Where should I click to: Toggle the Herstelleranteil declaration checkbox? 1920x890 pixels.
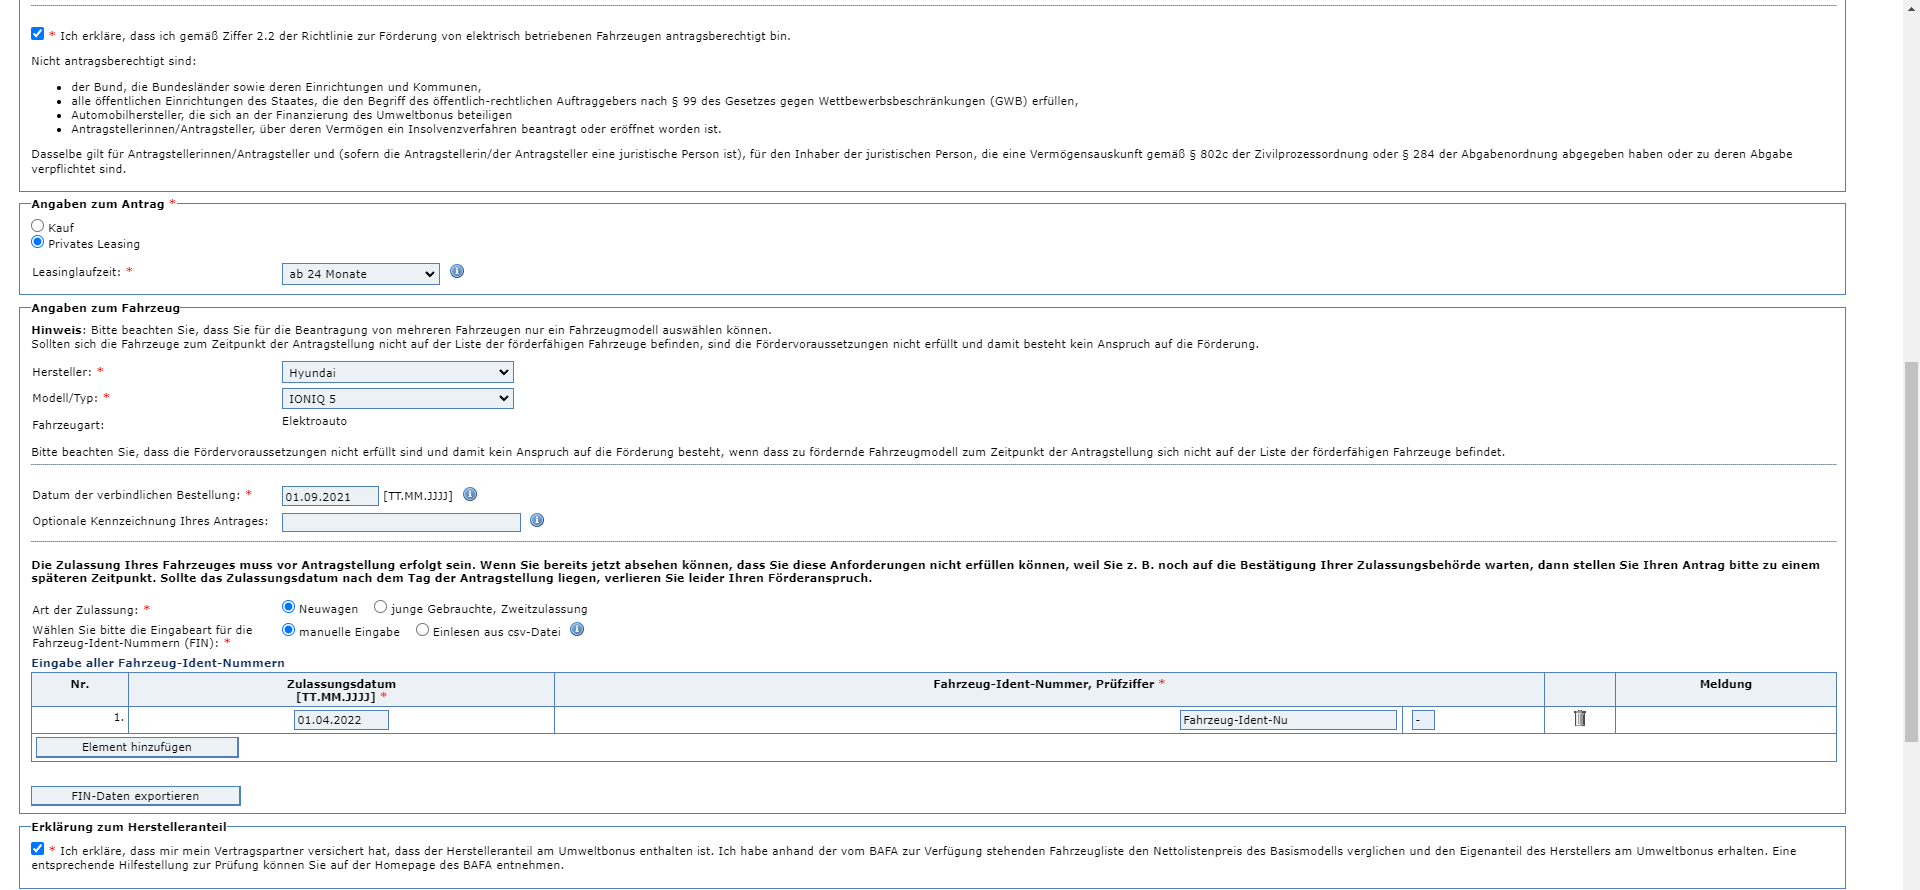(38, 849)
